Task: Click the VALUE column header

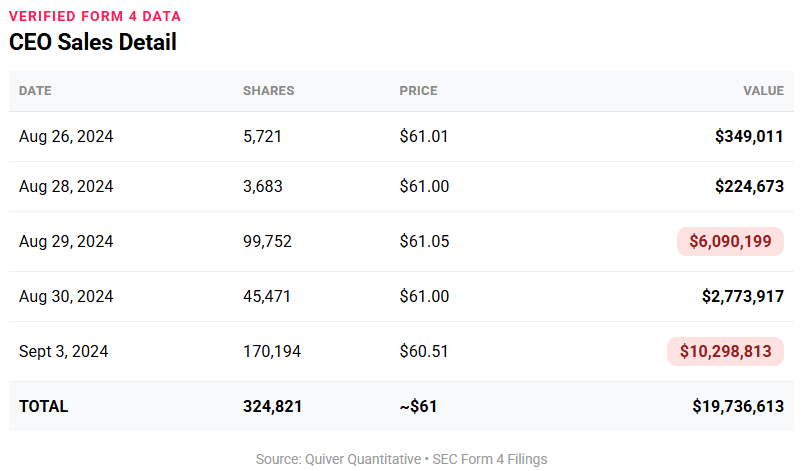Action: pos(763,91)
